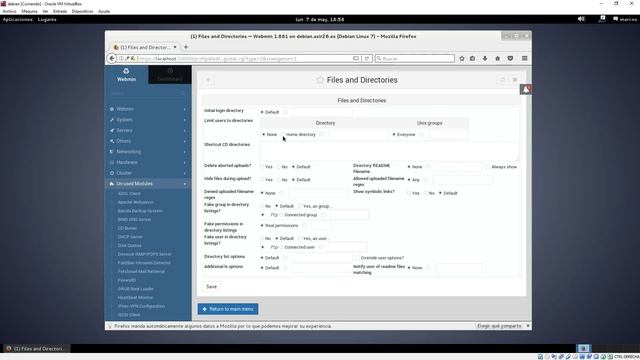The width and height of the screenshot is (640, 360).
Task: Click the Firefox home icon
Action: pyautogui.click(x=498, y=58)
